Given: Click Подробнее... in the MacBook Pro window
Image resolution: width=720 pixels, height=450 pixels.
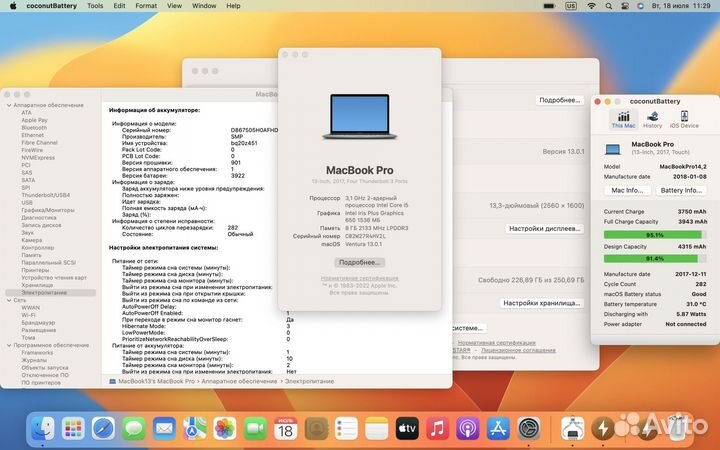Looking at the screenshot, I should pyautogui.click(x=359, y=262).
